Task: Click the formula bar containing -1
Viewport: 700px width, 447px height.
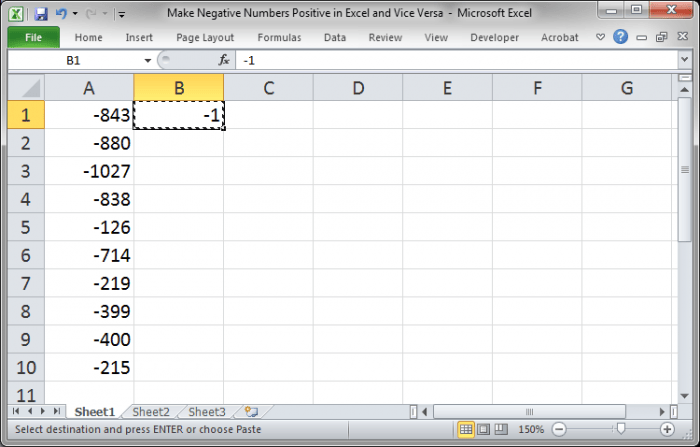Action: 456,60
